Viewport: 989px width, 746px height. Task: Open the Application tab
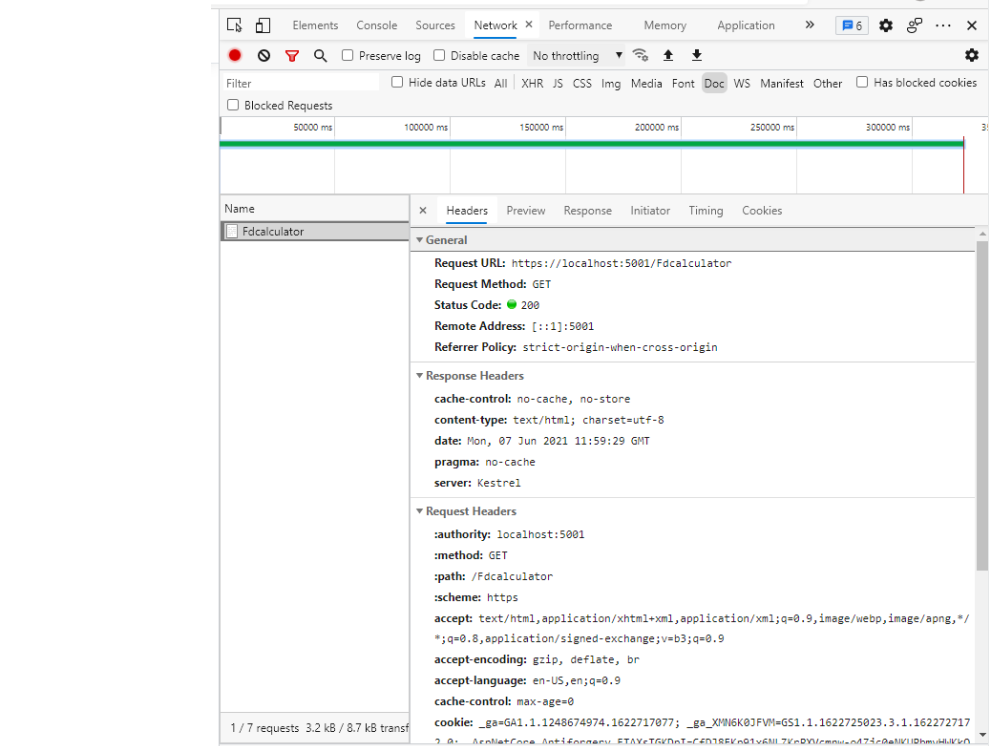coord(746,25)
